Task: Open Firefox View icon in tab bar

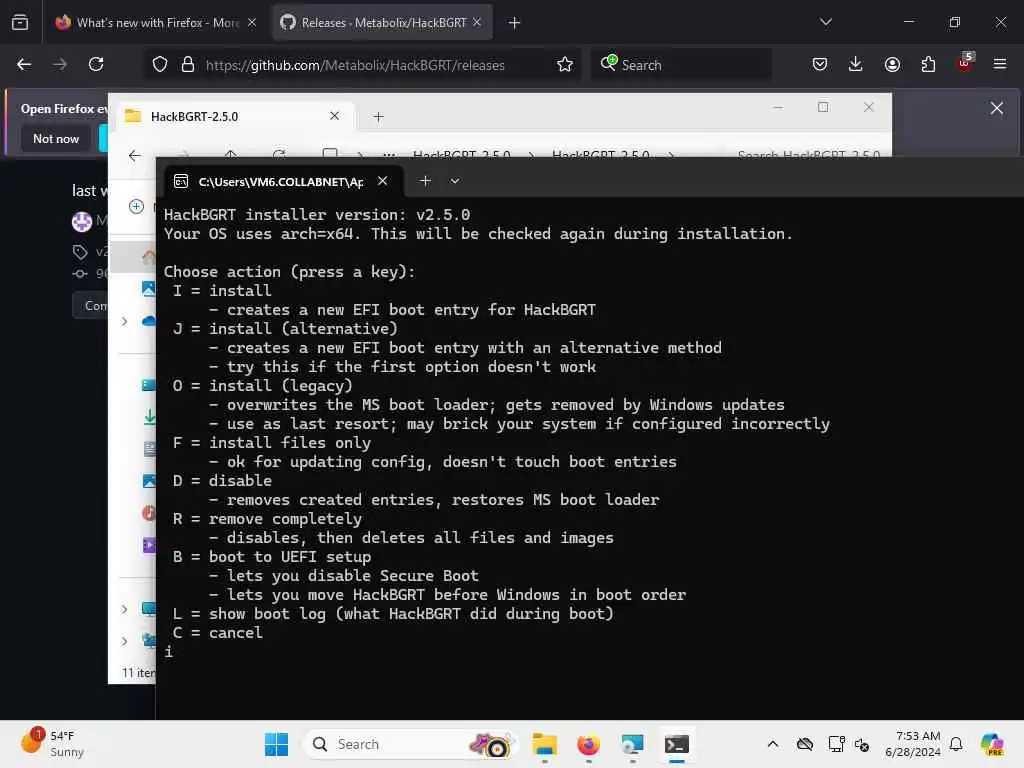Action: coord(20,22)
